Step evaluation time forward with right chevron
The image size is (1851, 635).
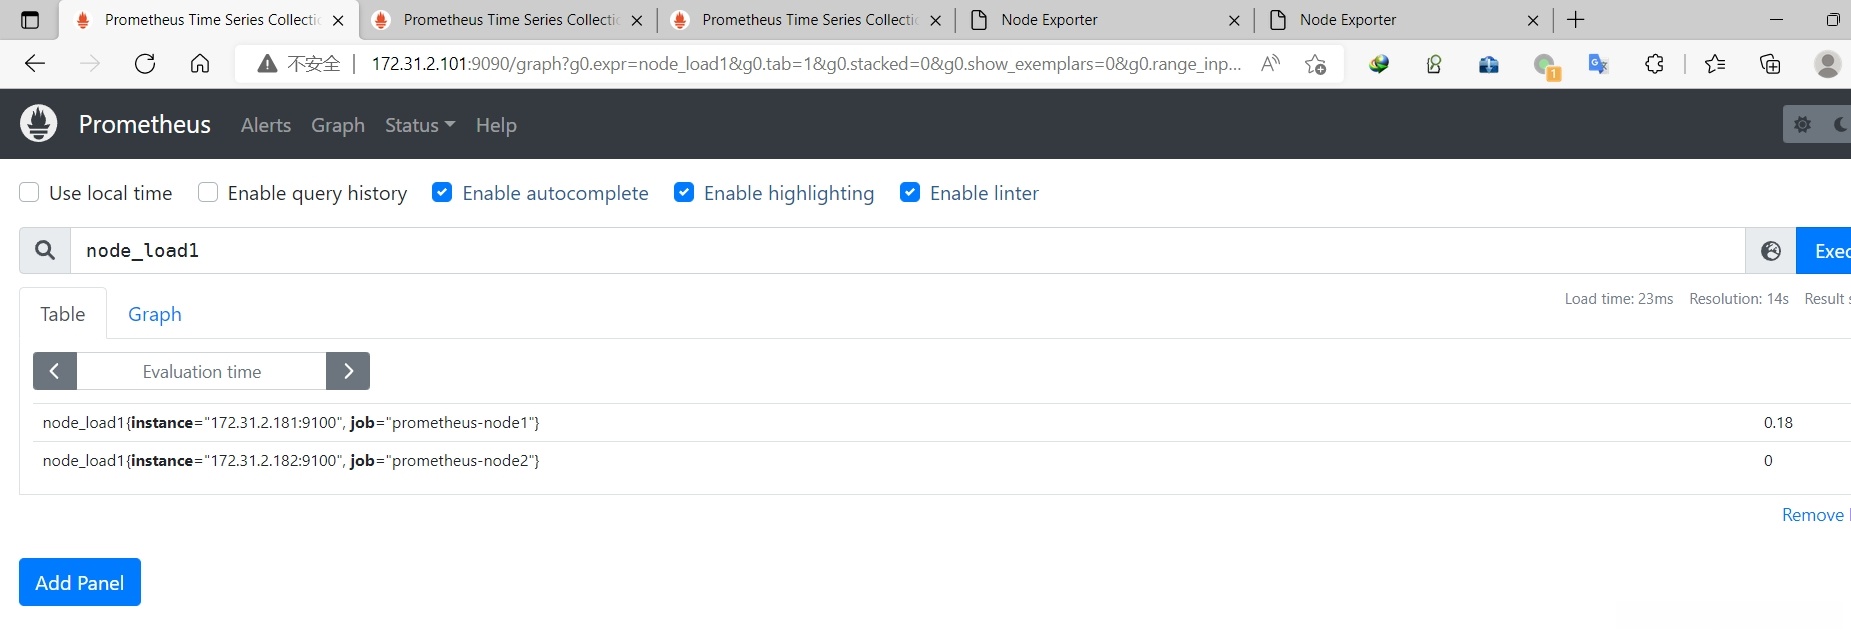348,371
